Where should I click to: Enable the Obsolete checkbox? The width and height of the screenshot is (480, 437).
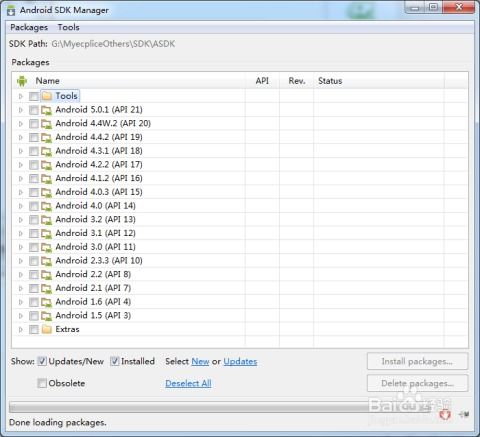click(x=42, y=383)
